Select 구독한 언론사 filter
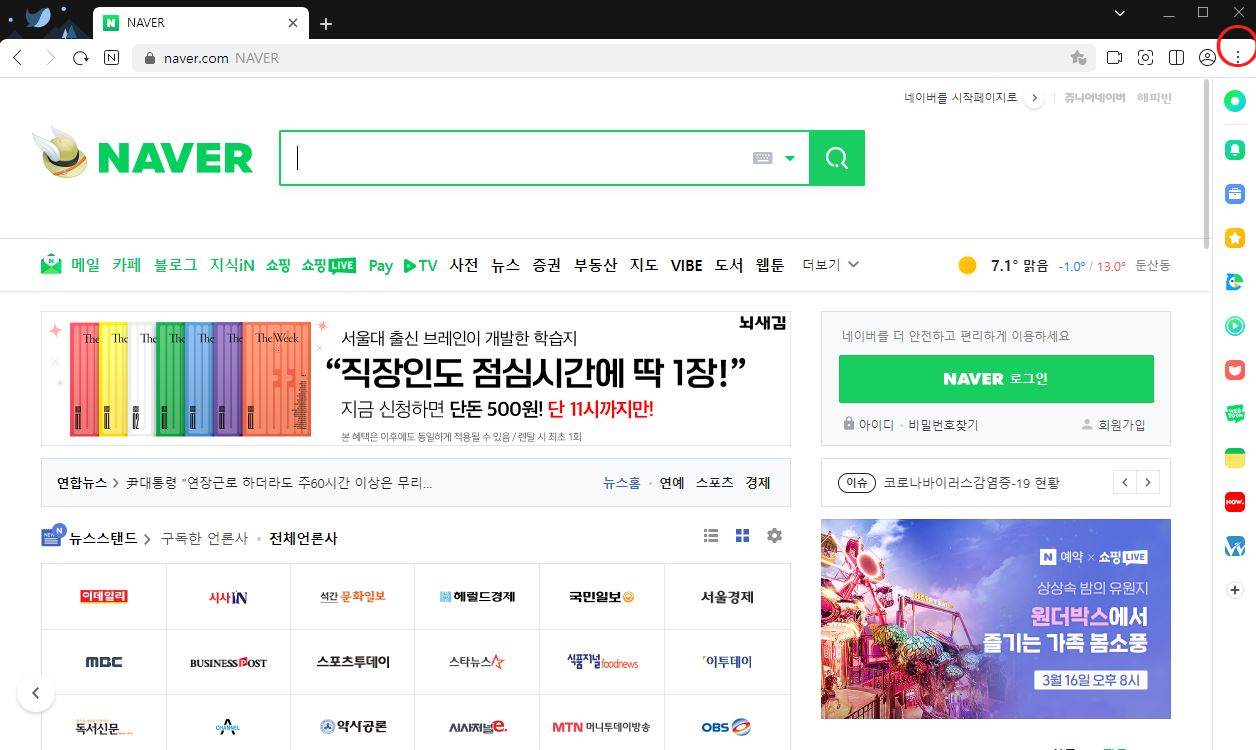Screen dimensions: 1256x750 click(x=204, y=538)
